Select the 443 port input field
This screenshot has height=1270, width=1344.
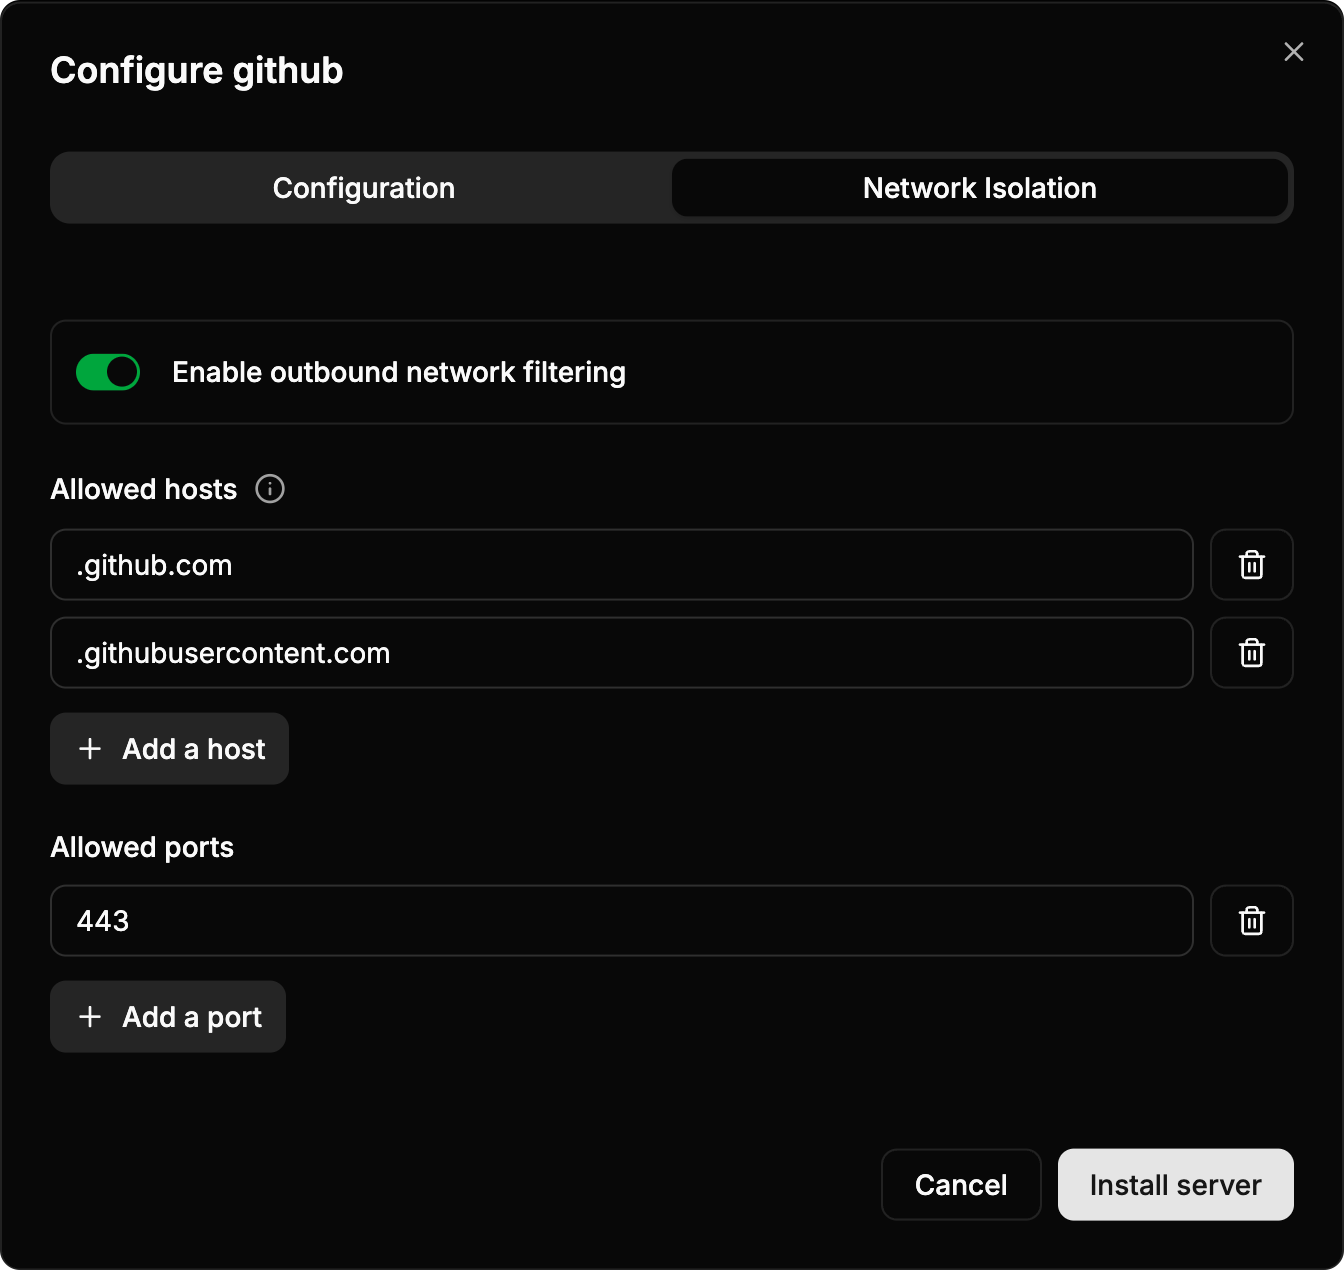tap(622, 921)
